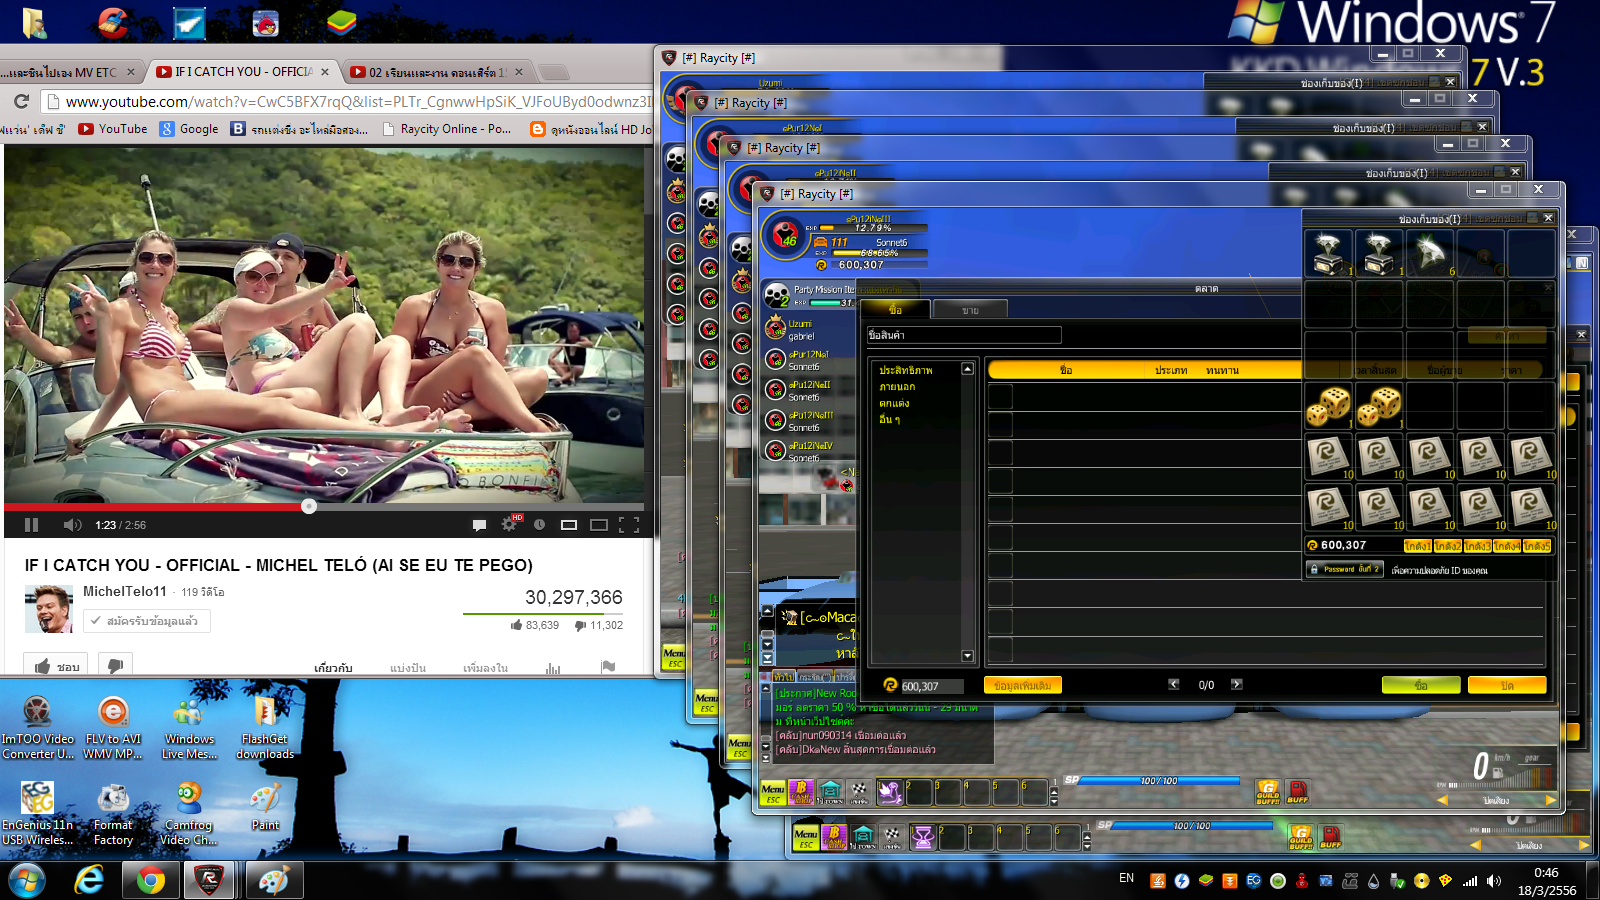The height and width of the screenshot is (900, 1600).
Task: Click red fuel Buff icon in front Raycity
Action: click(1298, 792)
